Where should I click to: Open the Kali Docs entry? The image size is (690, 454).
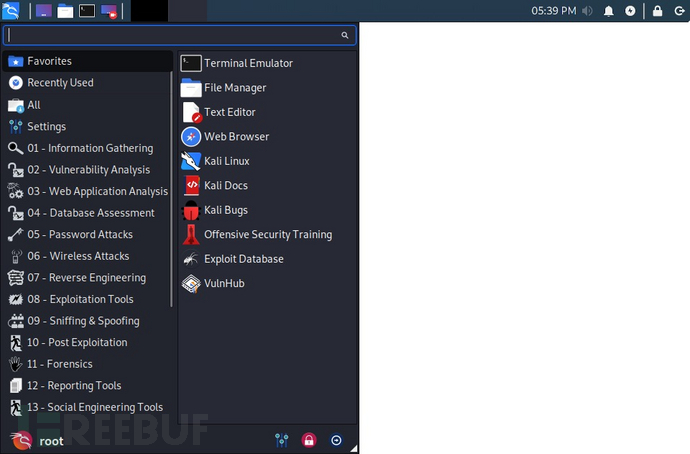[x=267, y=185]
